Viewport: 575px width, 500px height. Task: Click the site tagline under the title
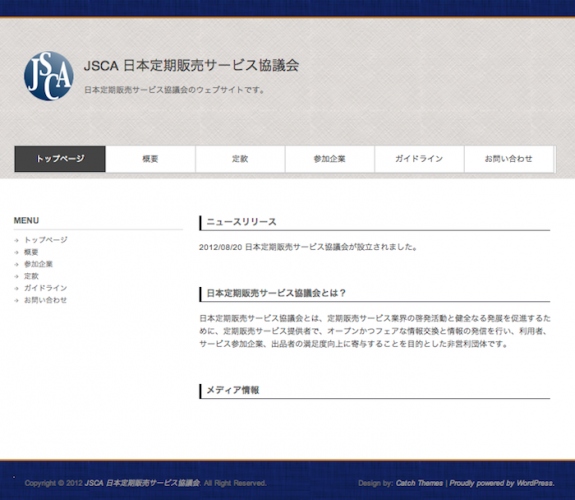[174, 90]
